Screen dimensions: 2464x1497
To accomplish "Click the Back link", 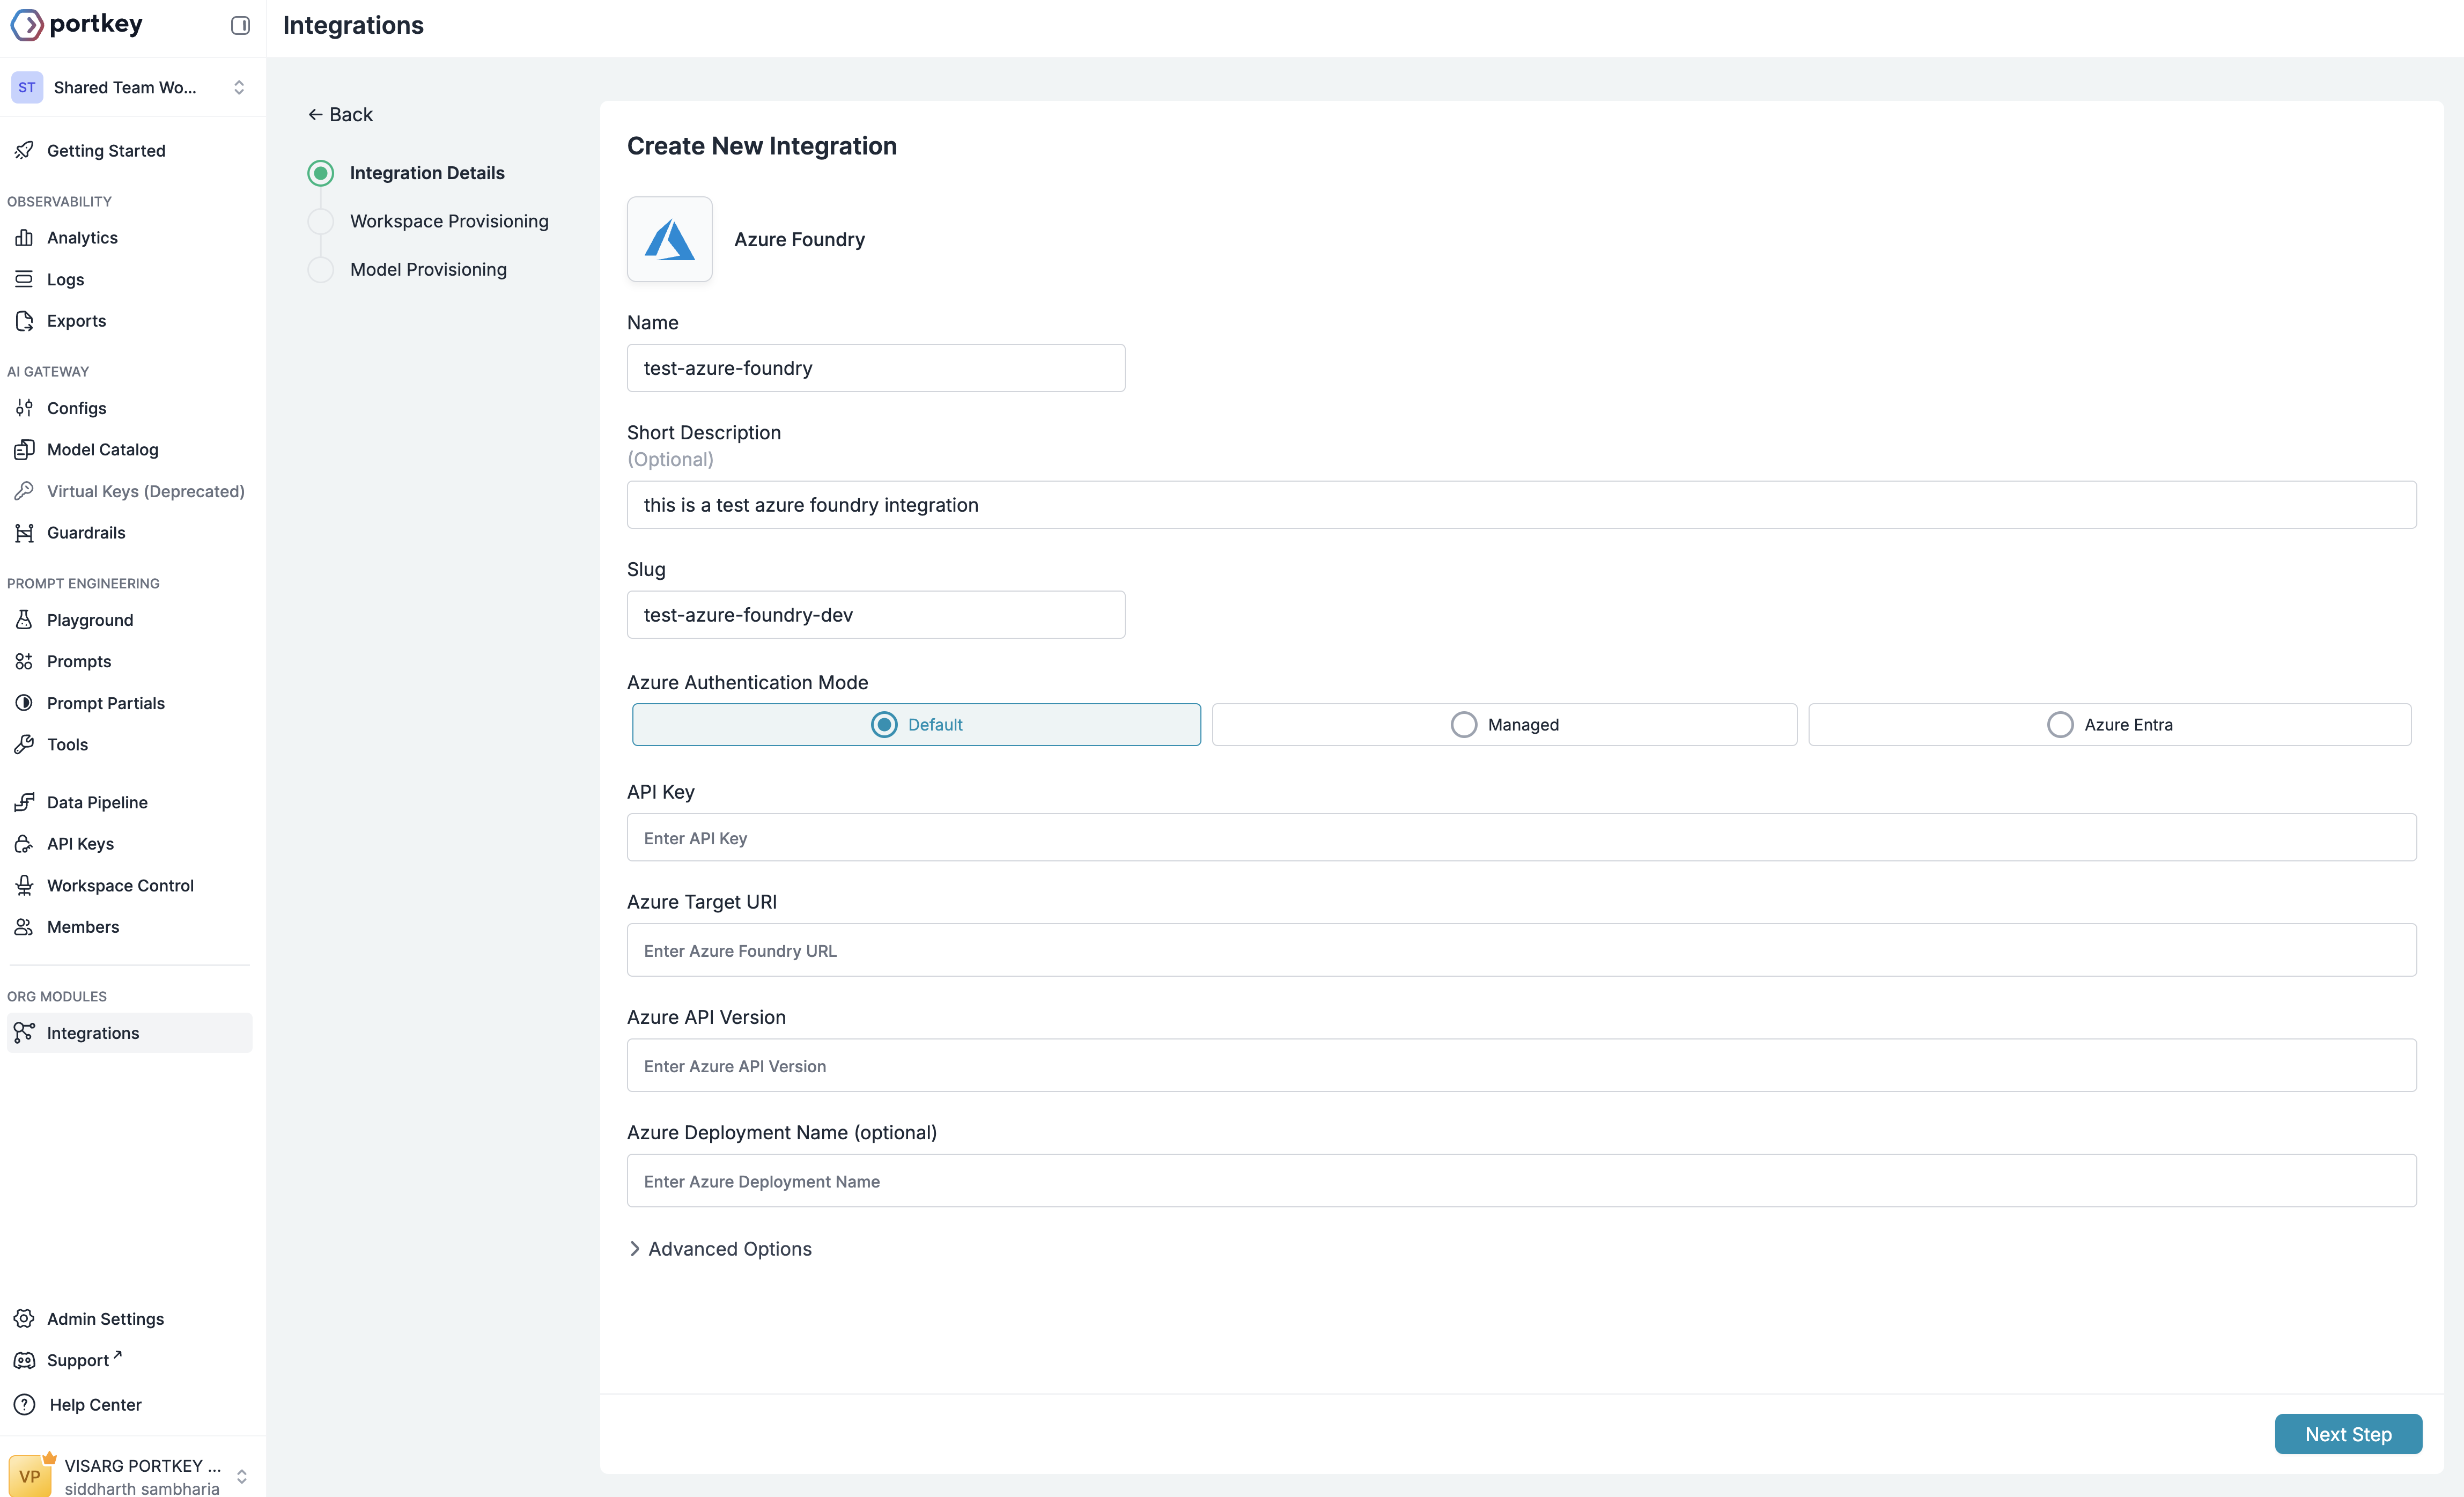I will coord(340,115).
